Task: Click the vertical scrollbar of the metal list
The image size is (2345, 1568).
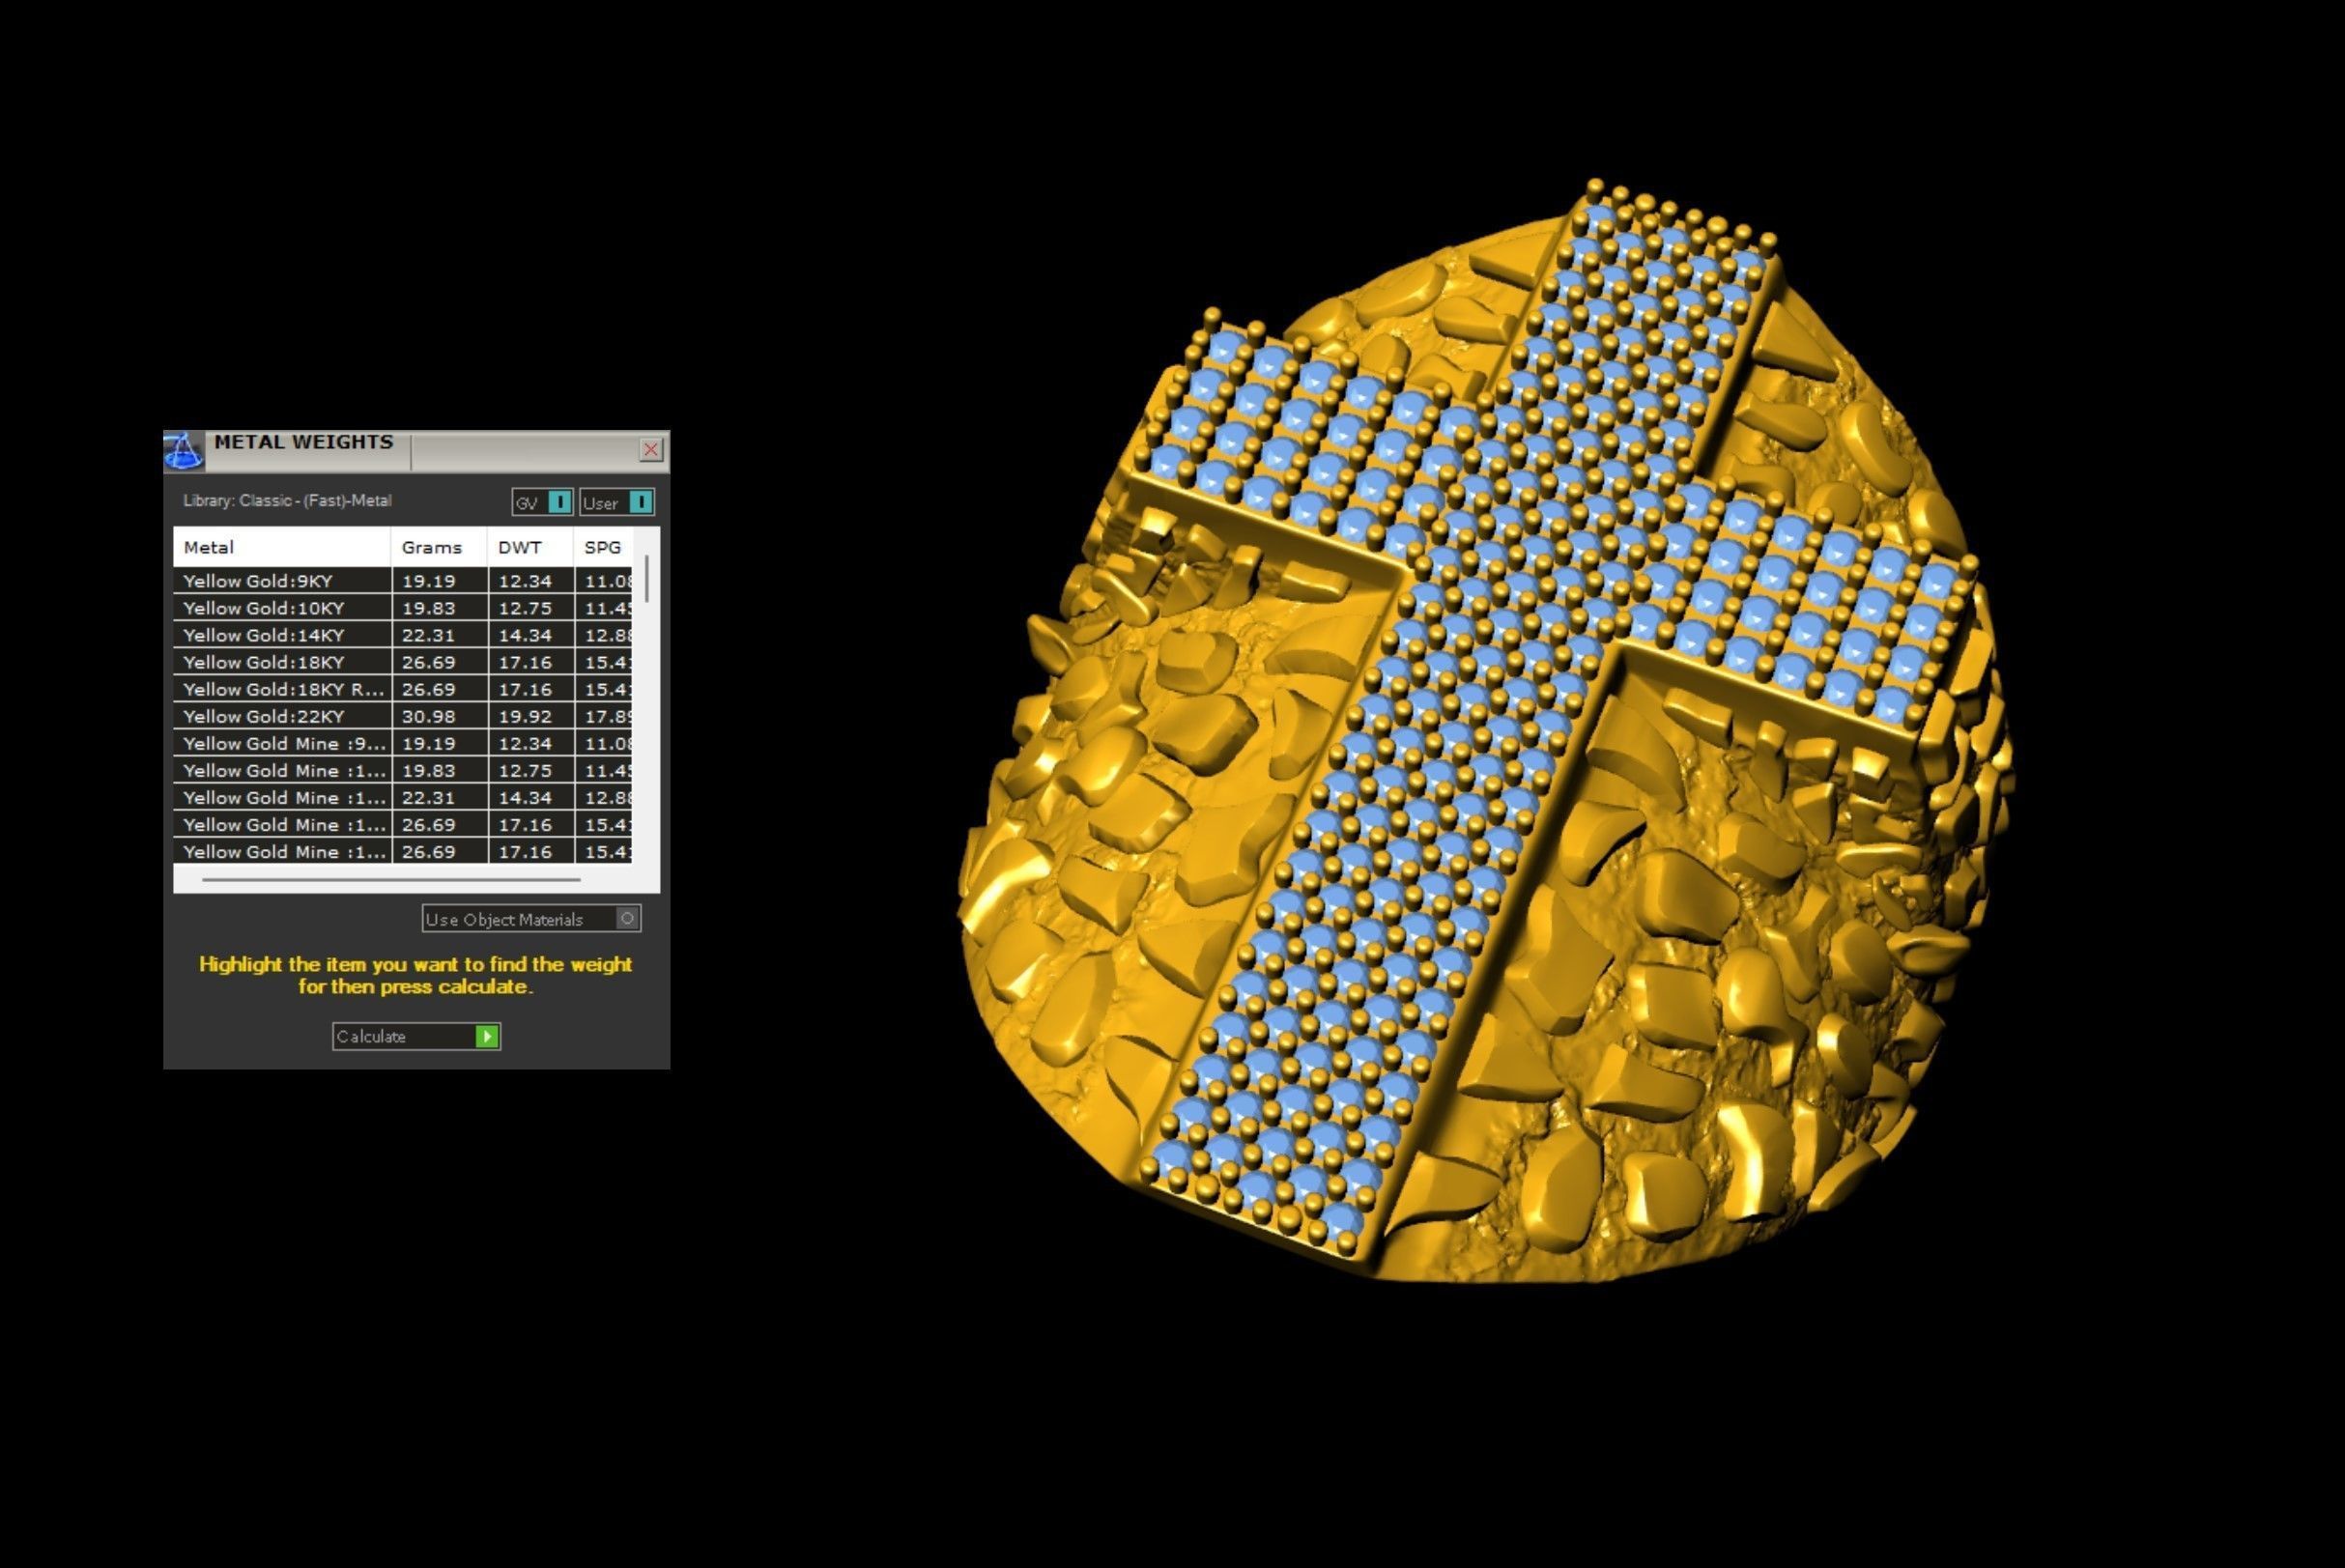Action: pos(647,580)
